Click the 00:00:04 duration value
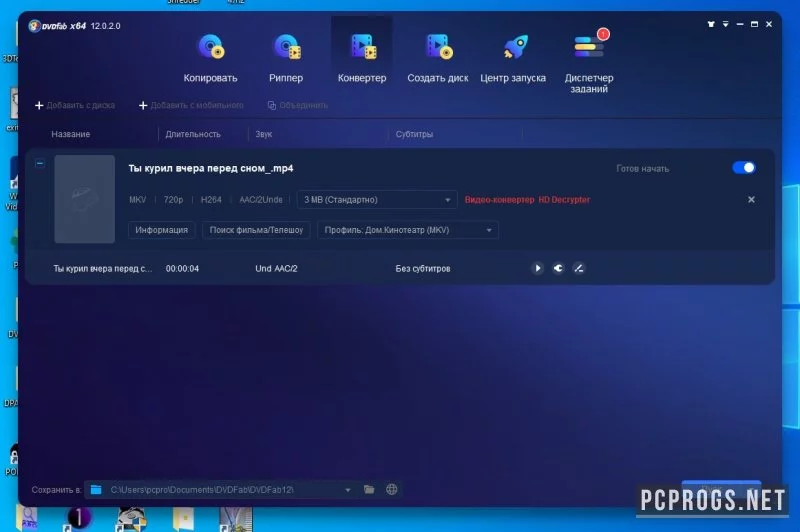800x532 pixels. coord(182,268)
